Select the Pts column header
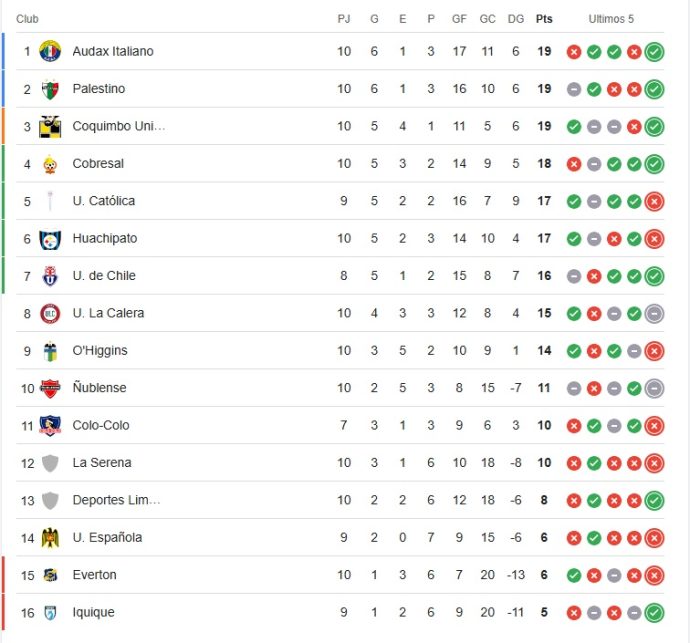 click(x=544, y=19)
